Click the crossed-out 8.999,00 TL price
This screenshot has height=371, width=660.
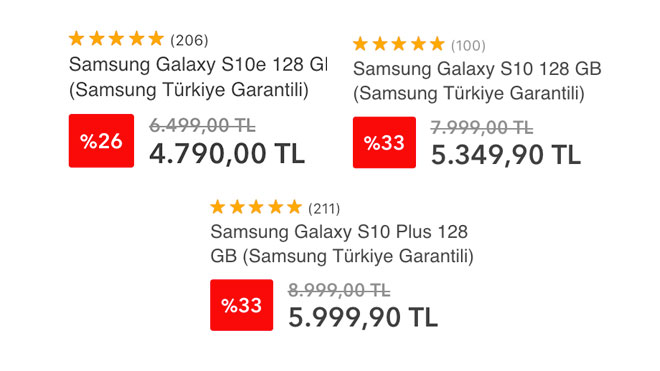[339, 290]
